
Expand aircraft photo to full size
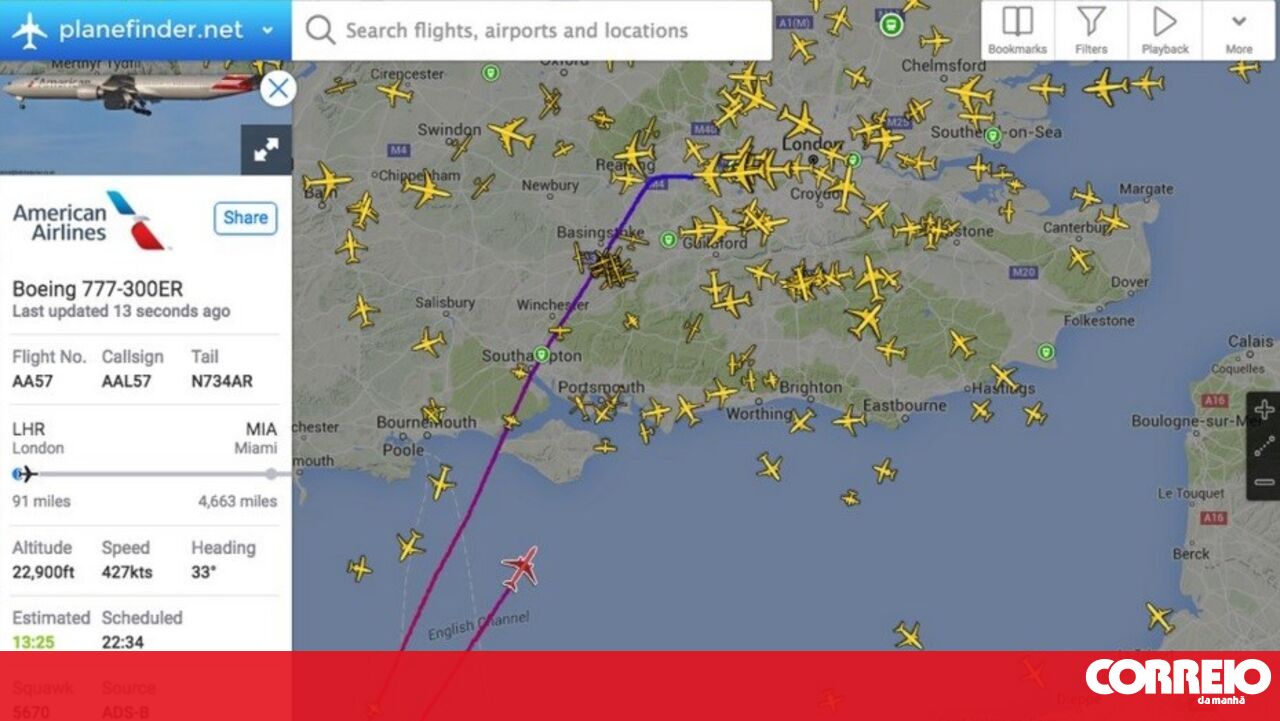[266, 150]
